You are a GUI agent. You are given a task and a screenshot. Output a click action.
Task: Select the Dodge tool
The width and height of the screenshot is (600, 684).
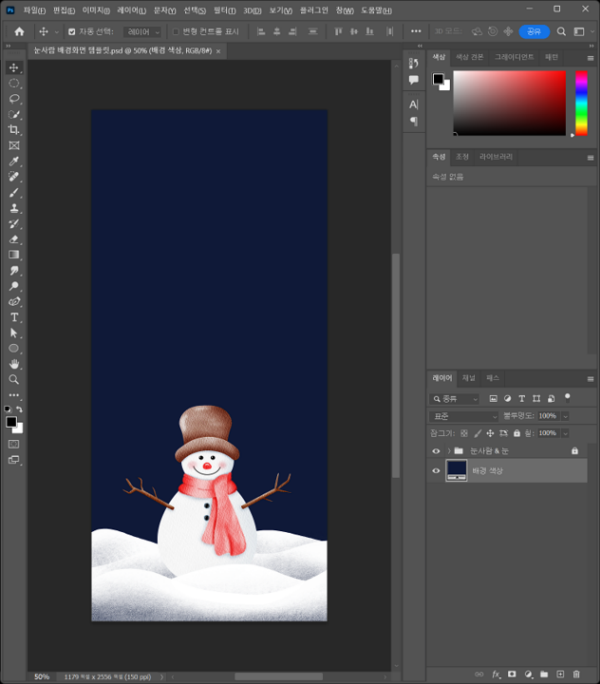click(x=14, y=286)
